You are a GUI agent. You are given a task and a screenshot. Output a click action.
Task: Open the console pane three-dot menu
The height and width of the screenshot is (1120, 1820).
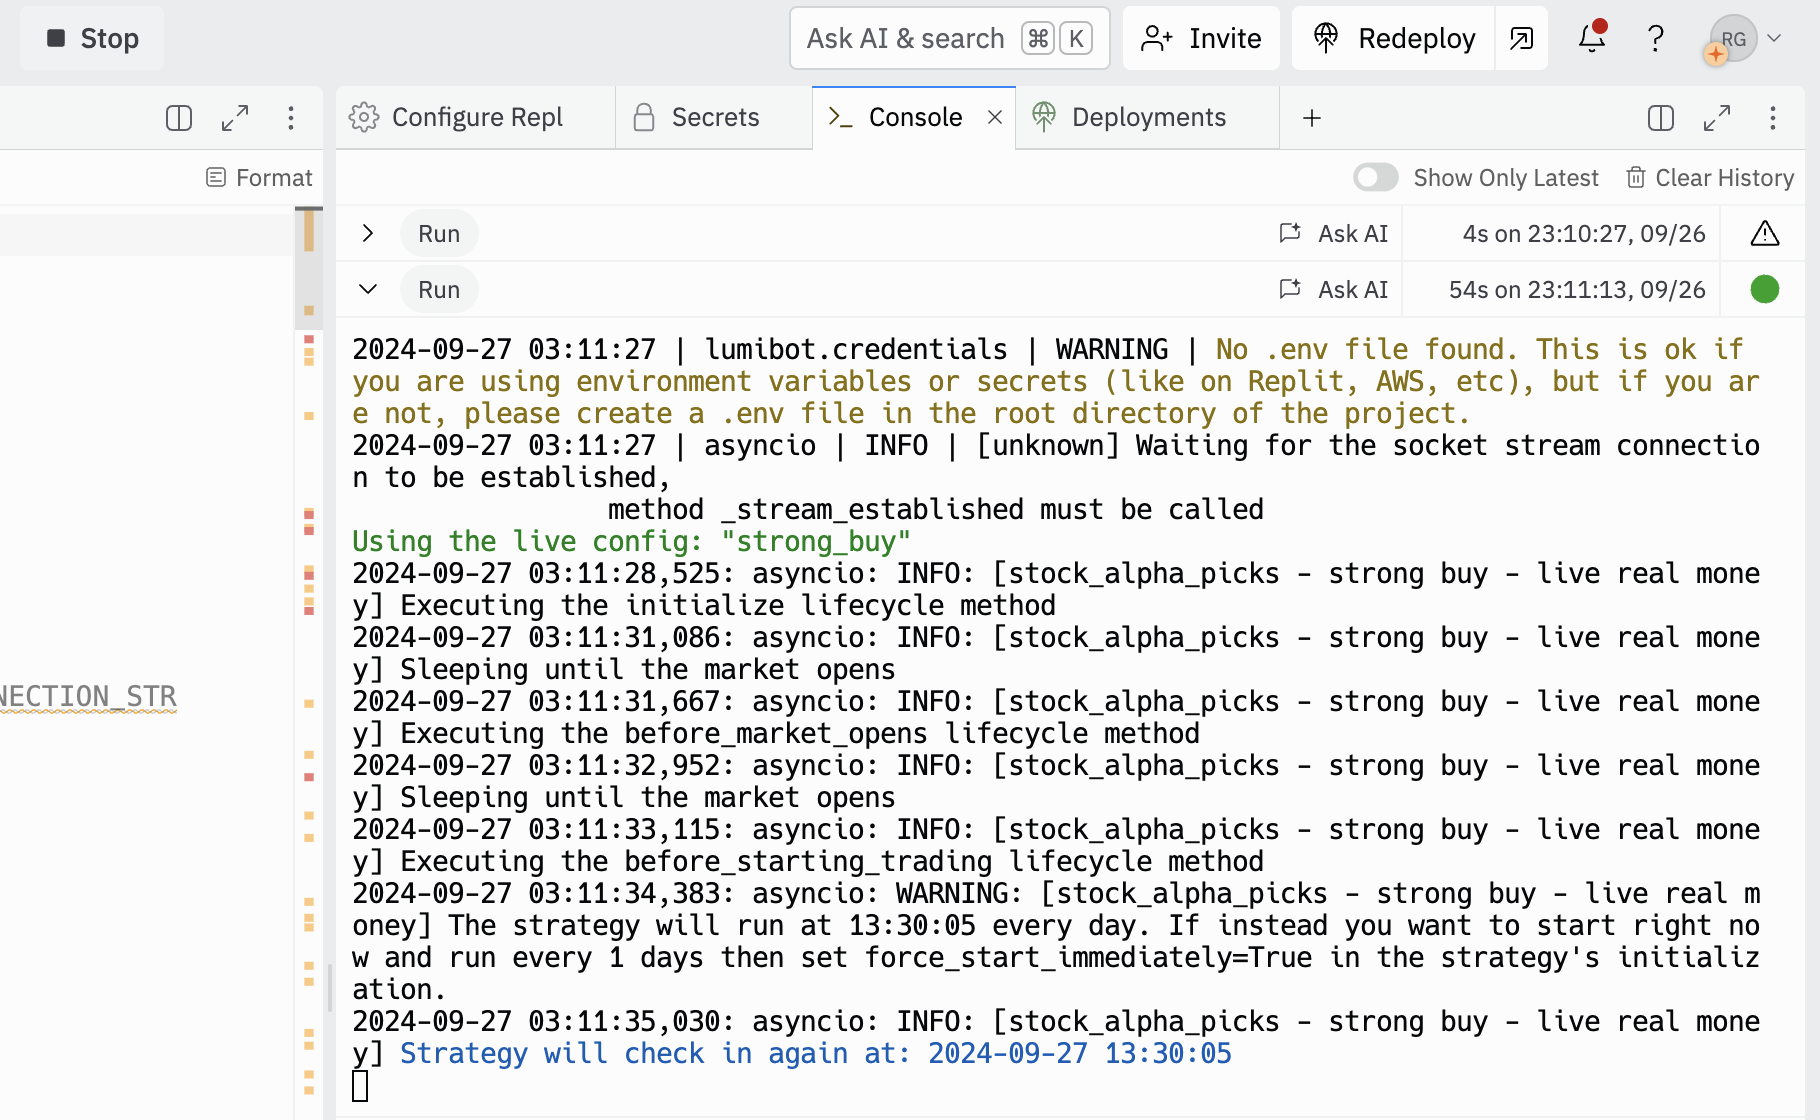click(x=1773, y=118)
